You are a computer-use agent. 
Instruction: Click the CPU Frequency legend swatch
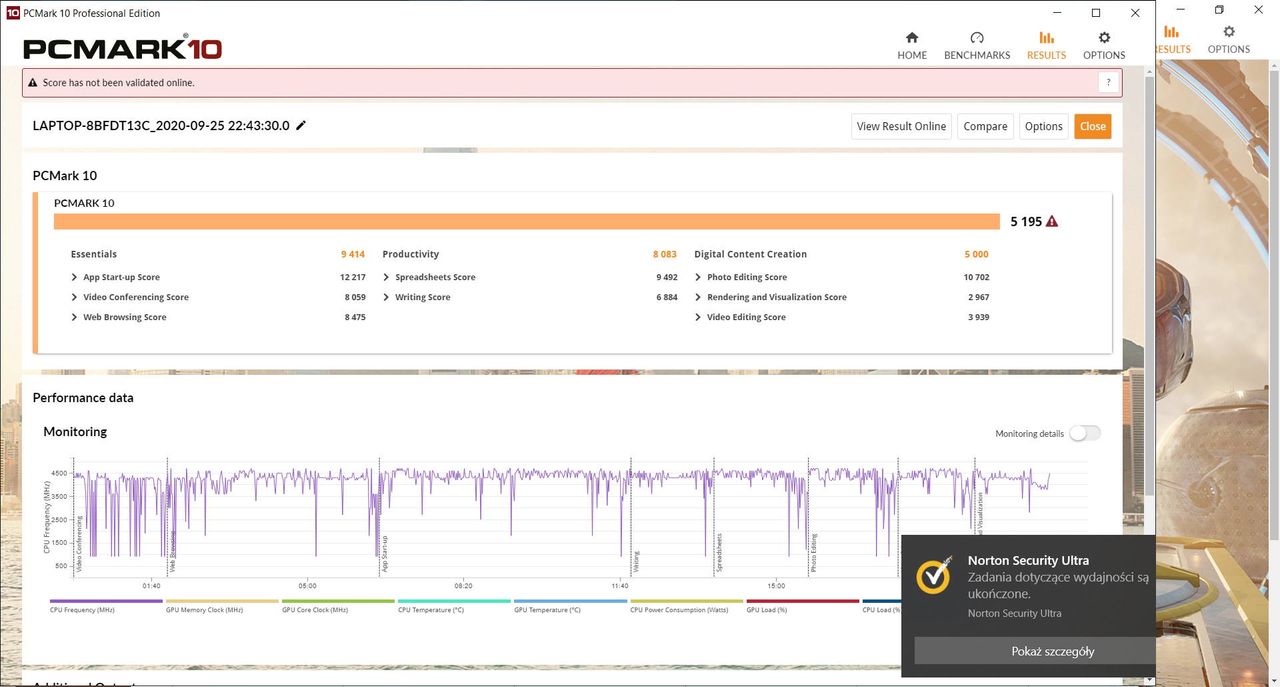[106, 602]
